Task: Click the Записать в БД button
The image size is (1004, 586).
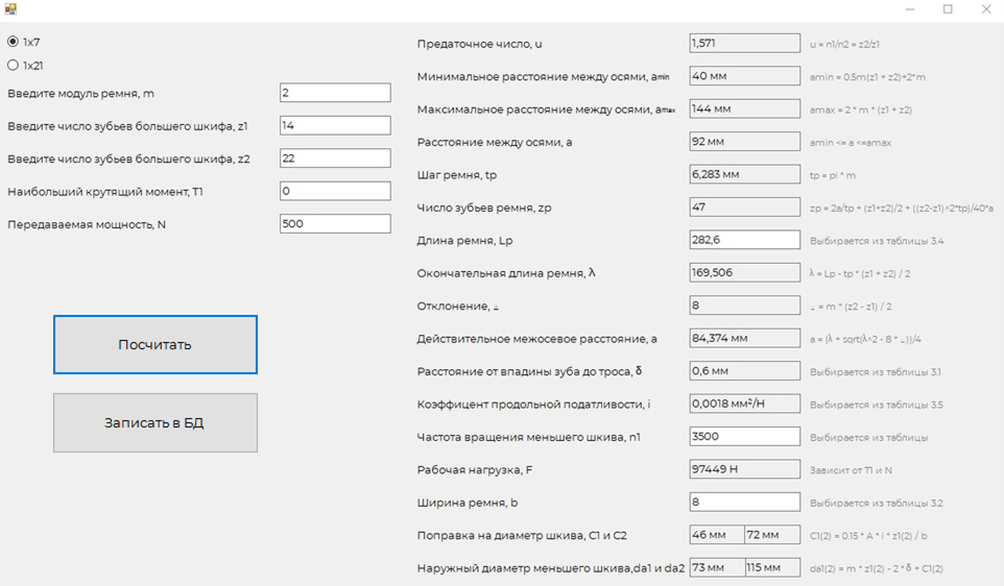Action: click(156, 423)
